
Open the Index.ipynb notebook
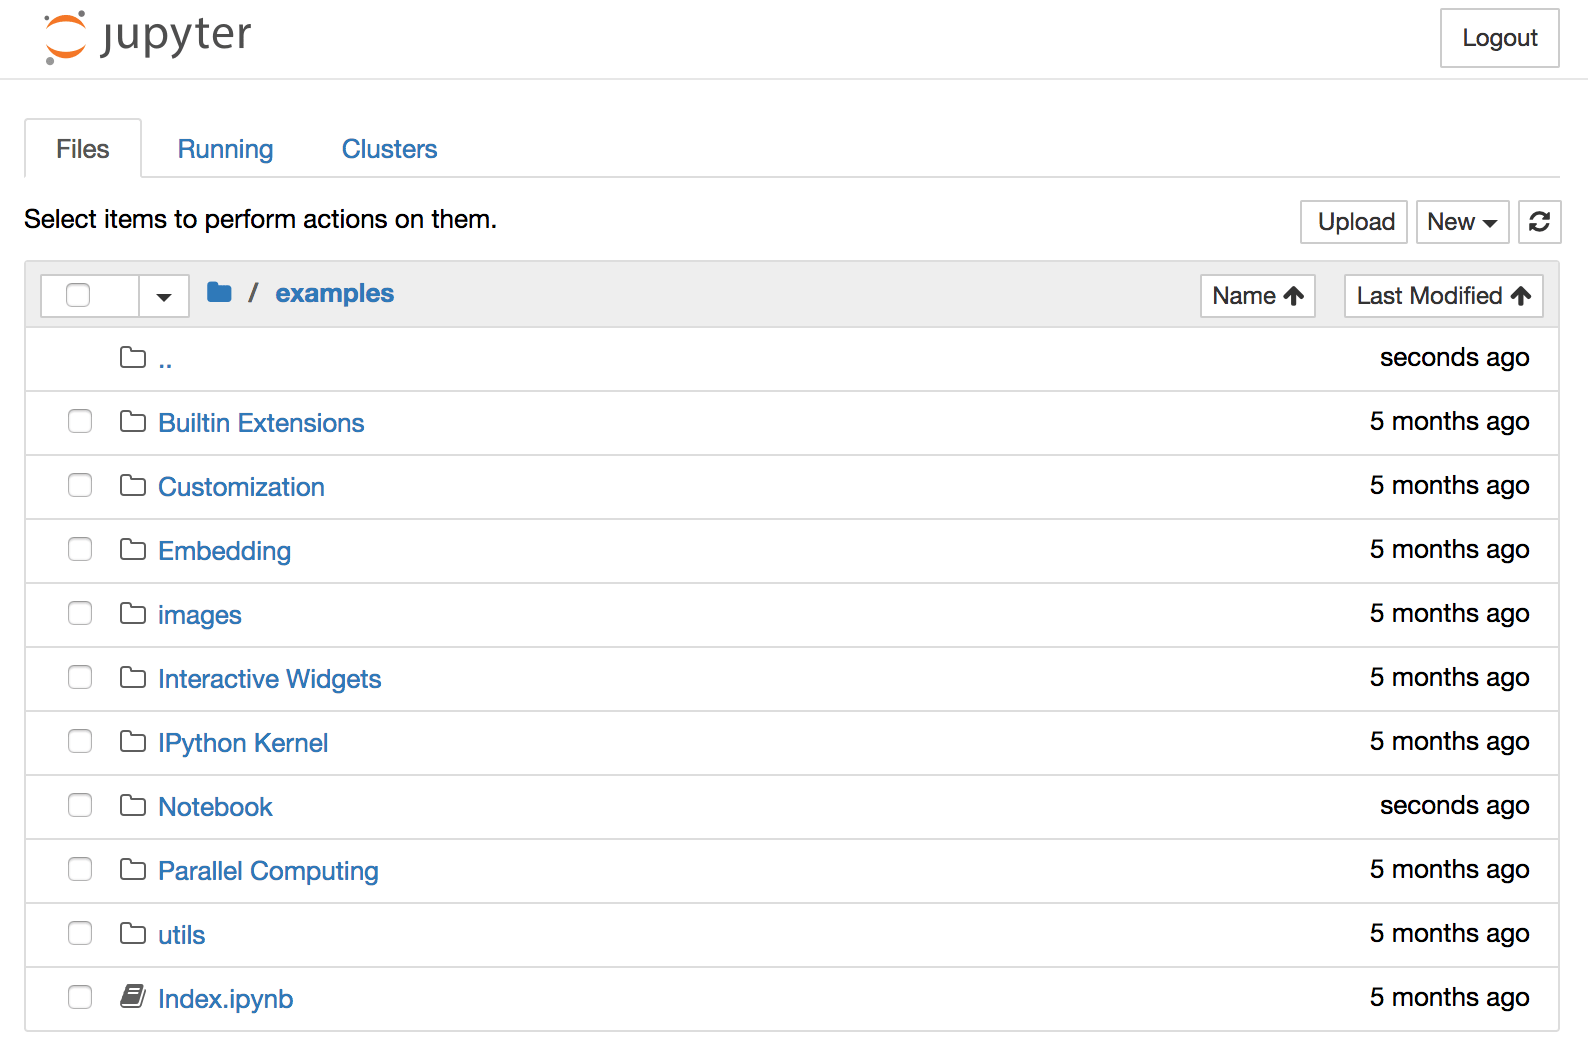(225, 999)
